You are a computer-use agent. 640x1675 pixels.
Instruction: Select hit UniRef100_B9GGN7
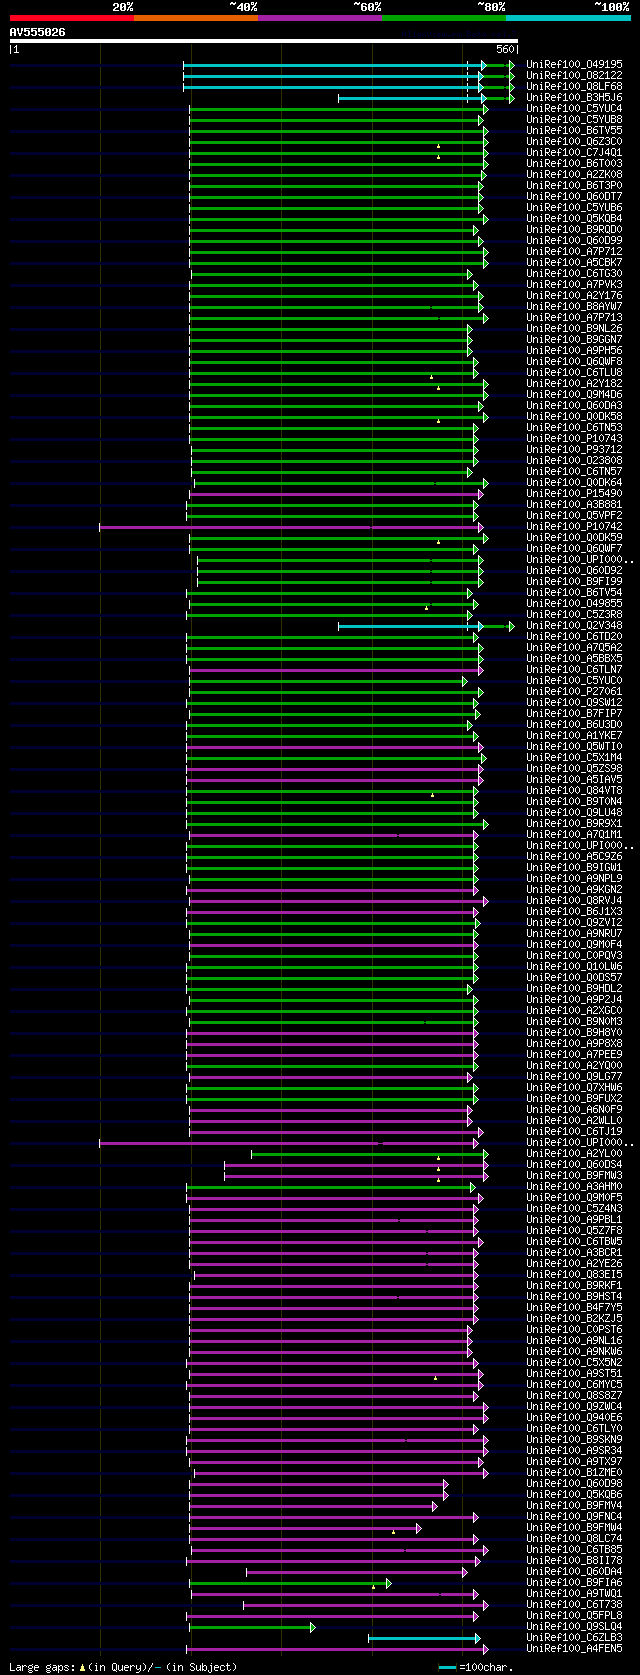pos(574,340)
